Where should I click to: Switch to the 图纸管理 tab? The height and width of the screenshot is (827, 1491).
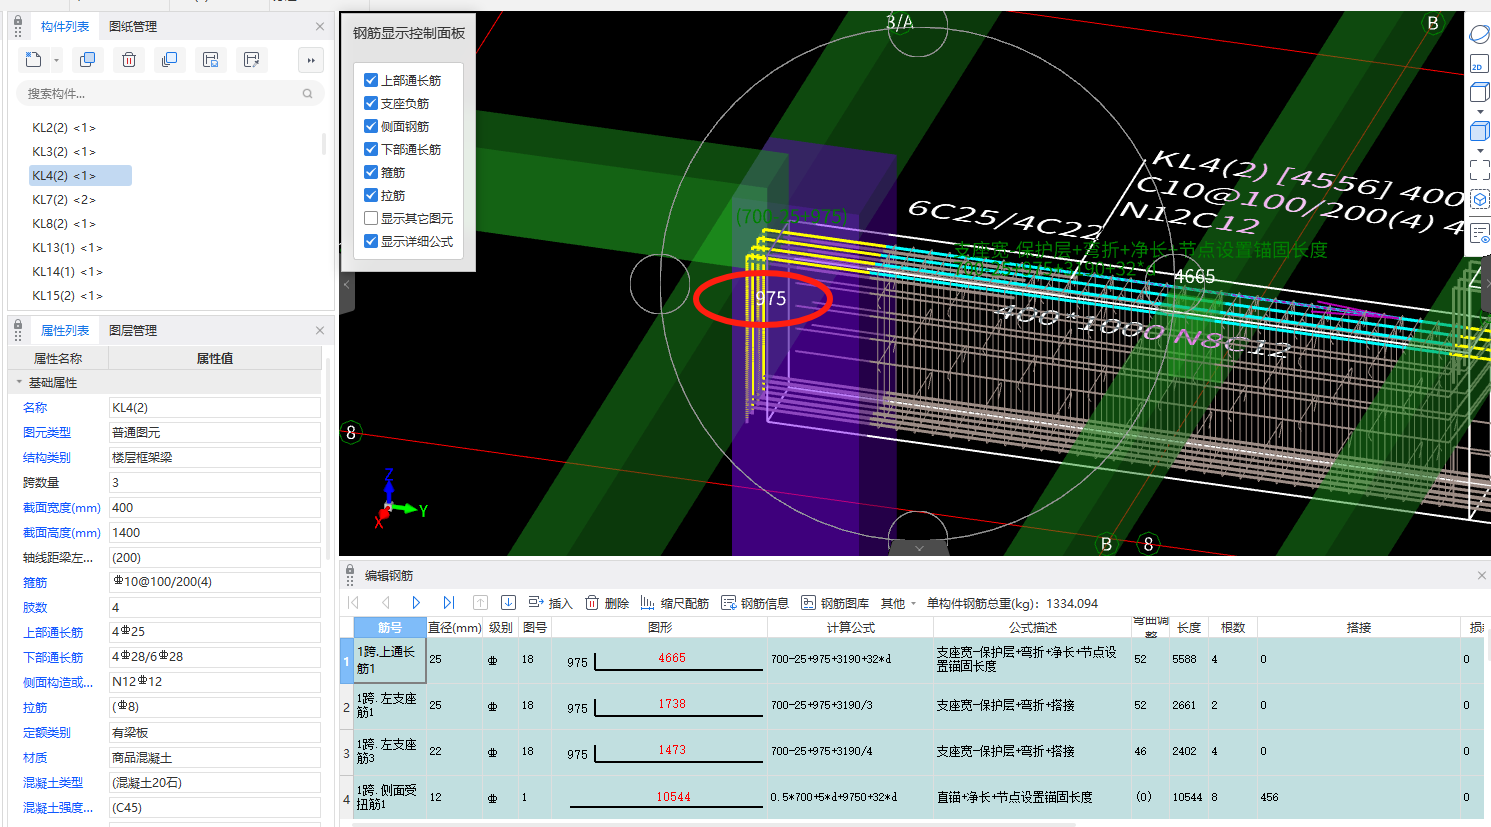click(x=133, y=27)
